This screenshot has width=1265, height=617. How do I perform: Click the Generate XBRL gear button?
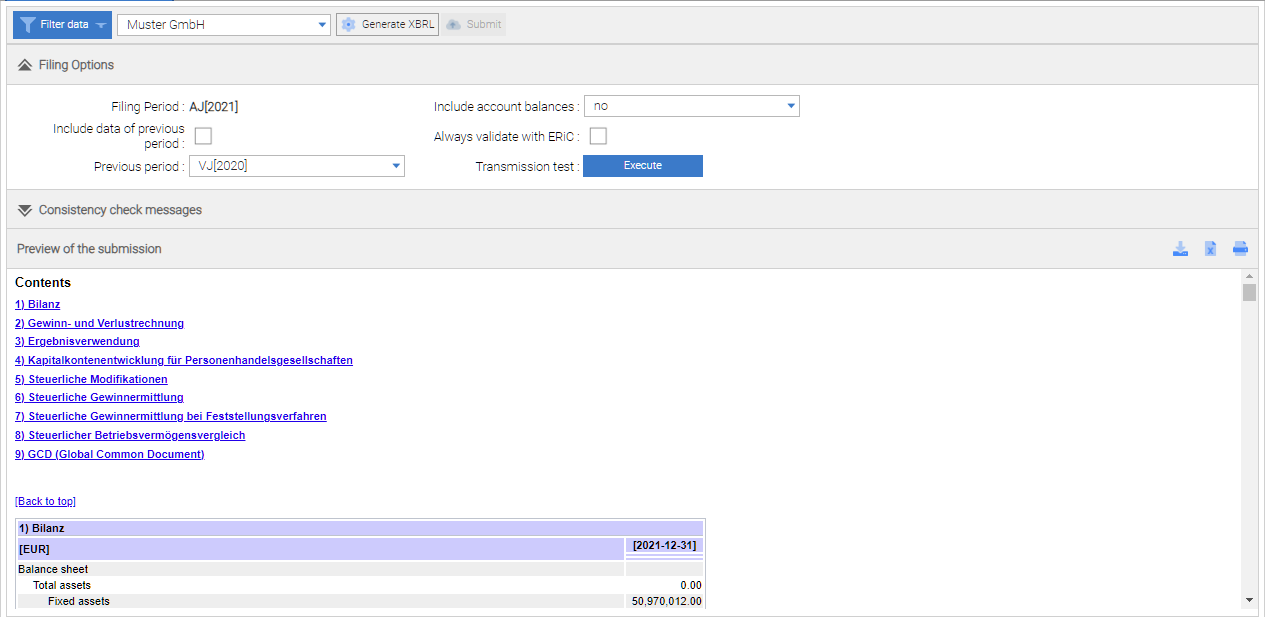(x=388, y=24)
